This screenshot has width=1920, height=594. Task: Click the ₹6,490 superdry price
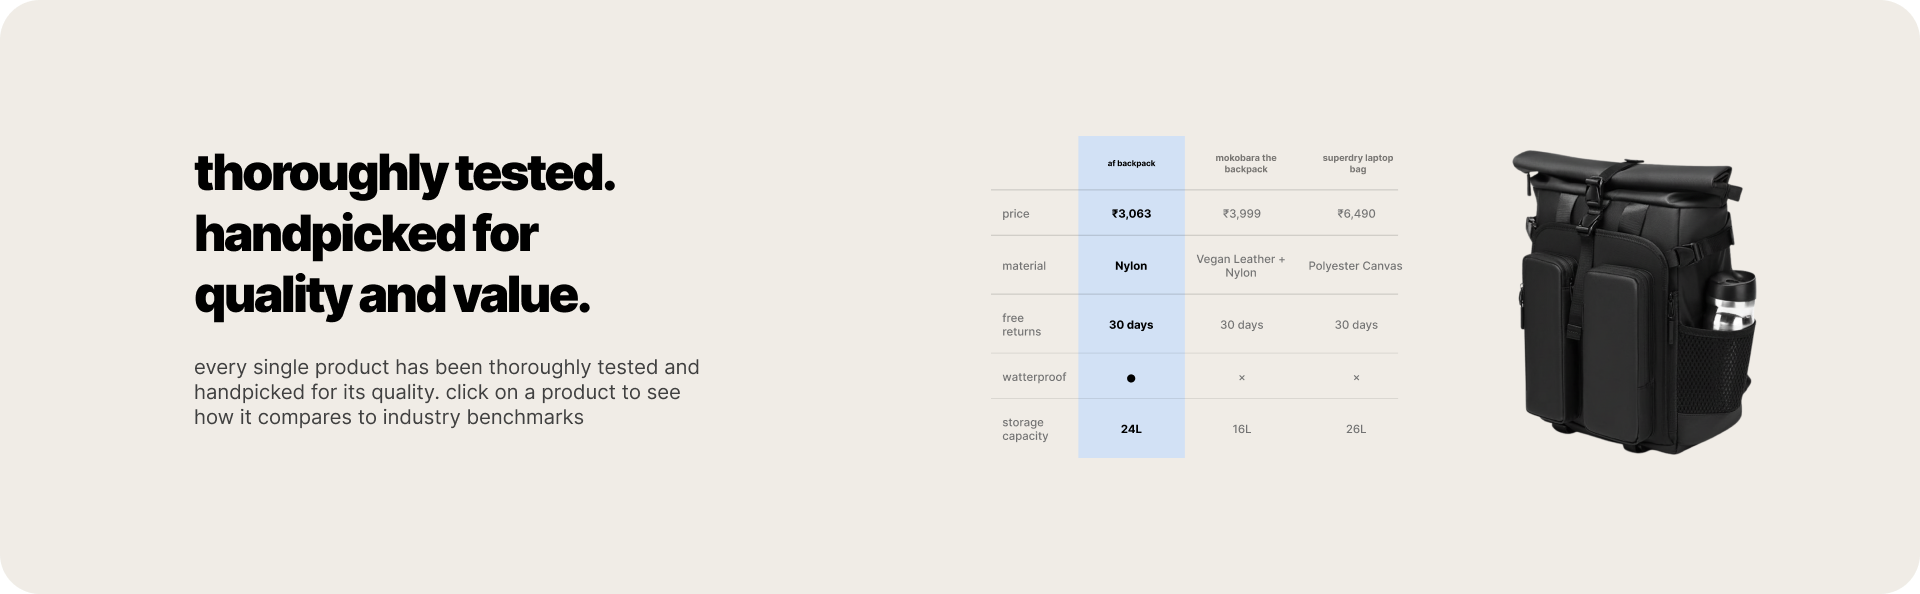click(x=1356, y=214)
